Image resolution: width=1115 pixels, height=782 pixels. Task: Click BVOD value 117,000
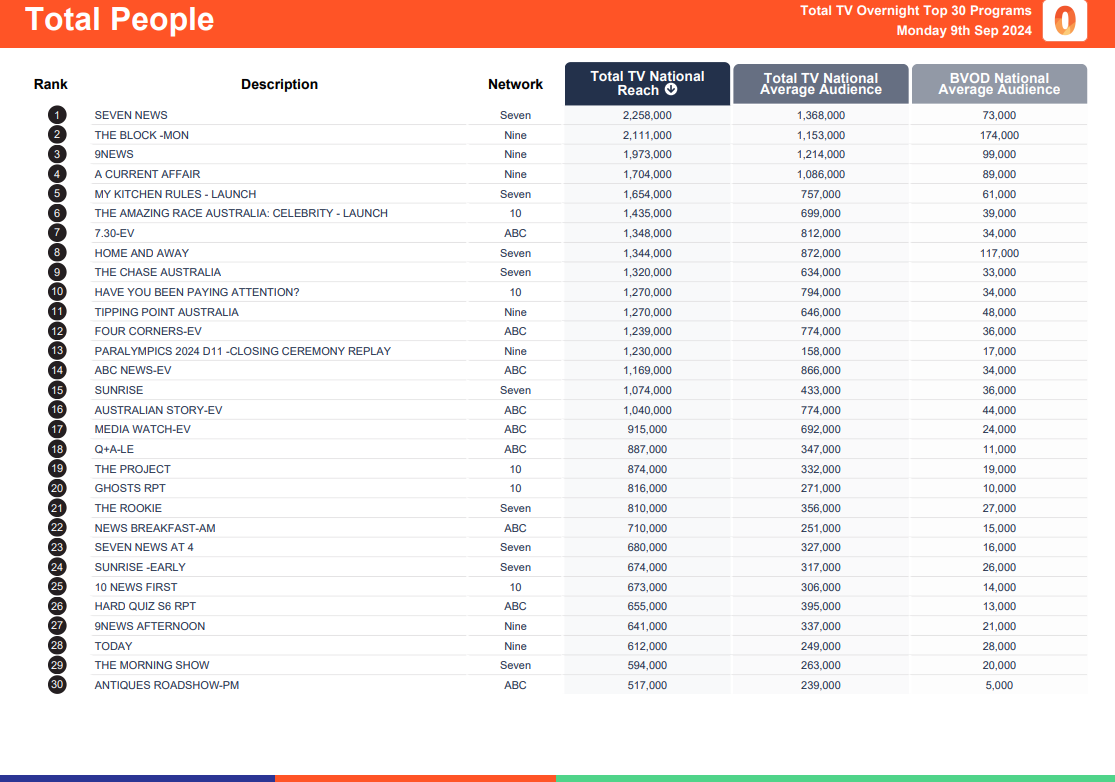(999, 253)
